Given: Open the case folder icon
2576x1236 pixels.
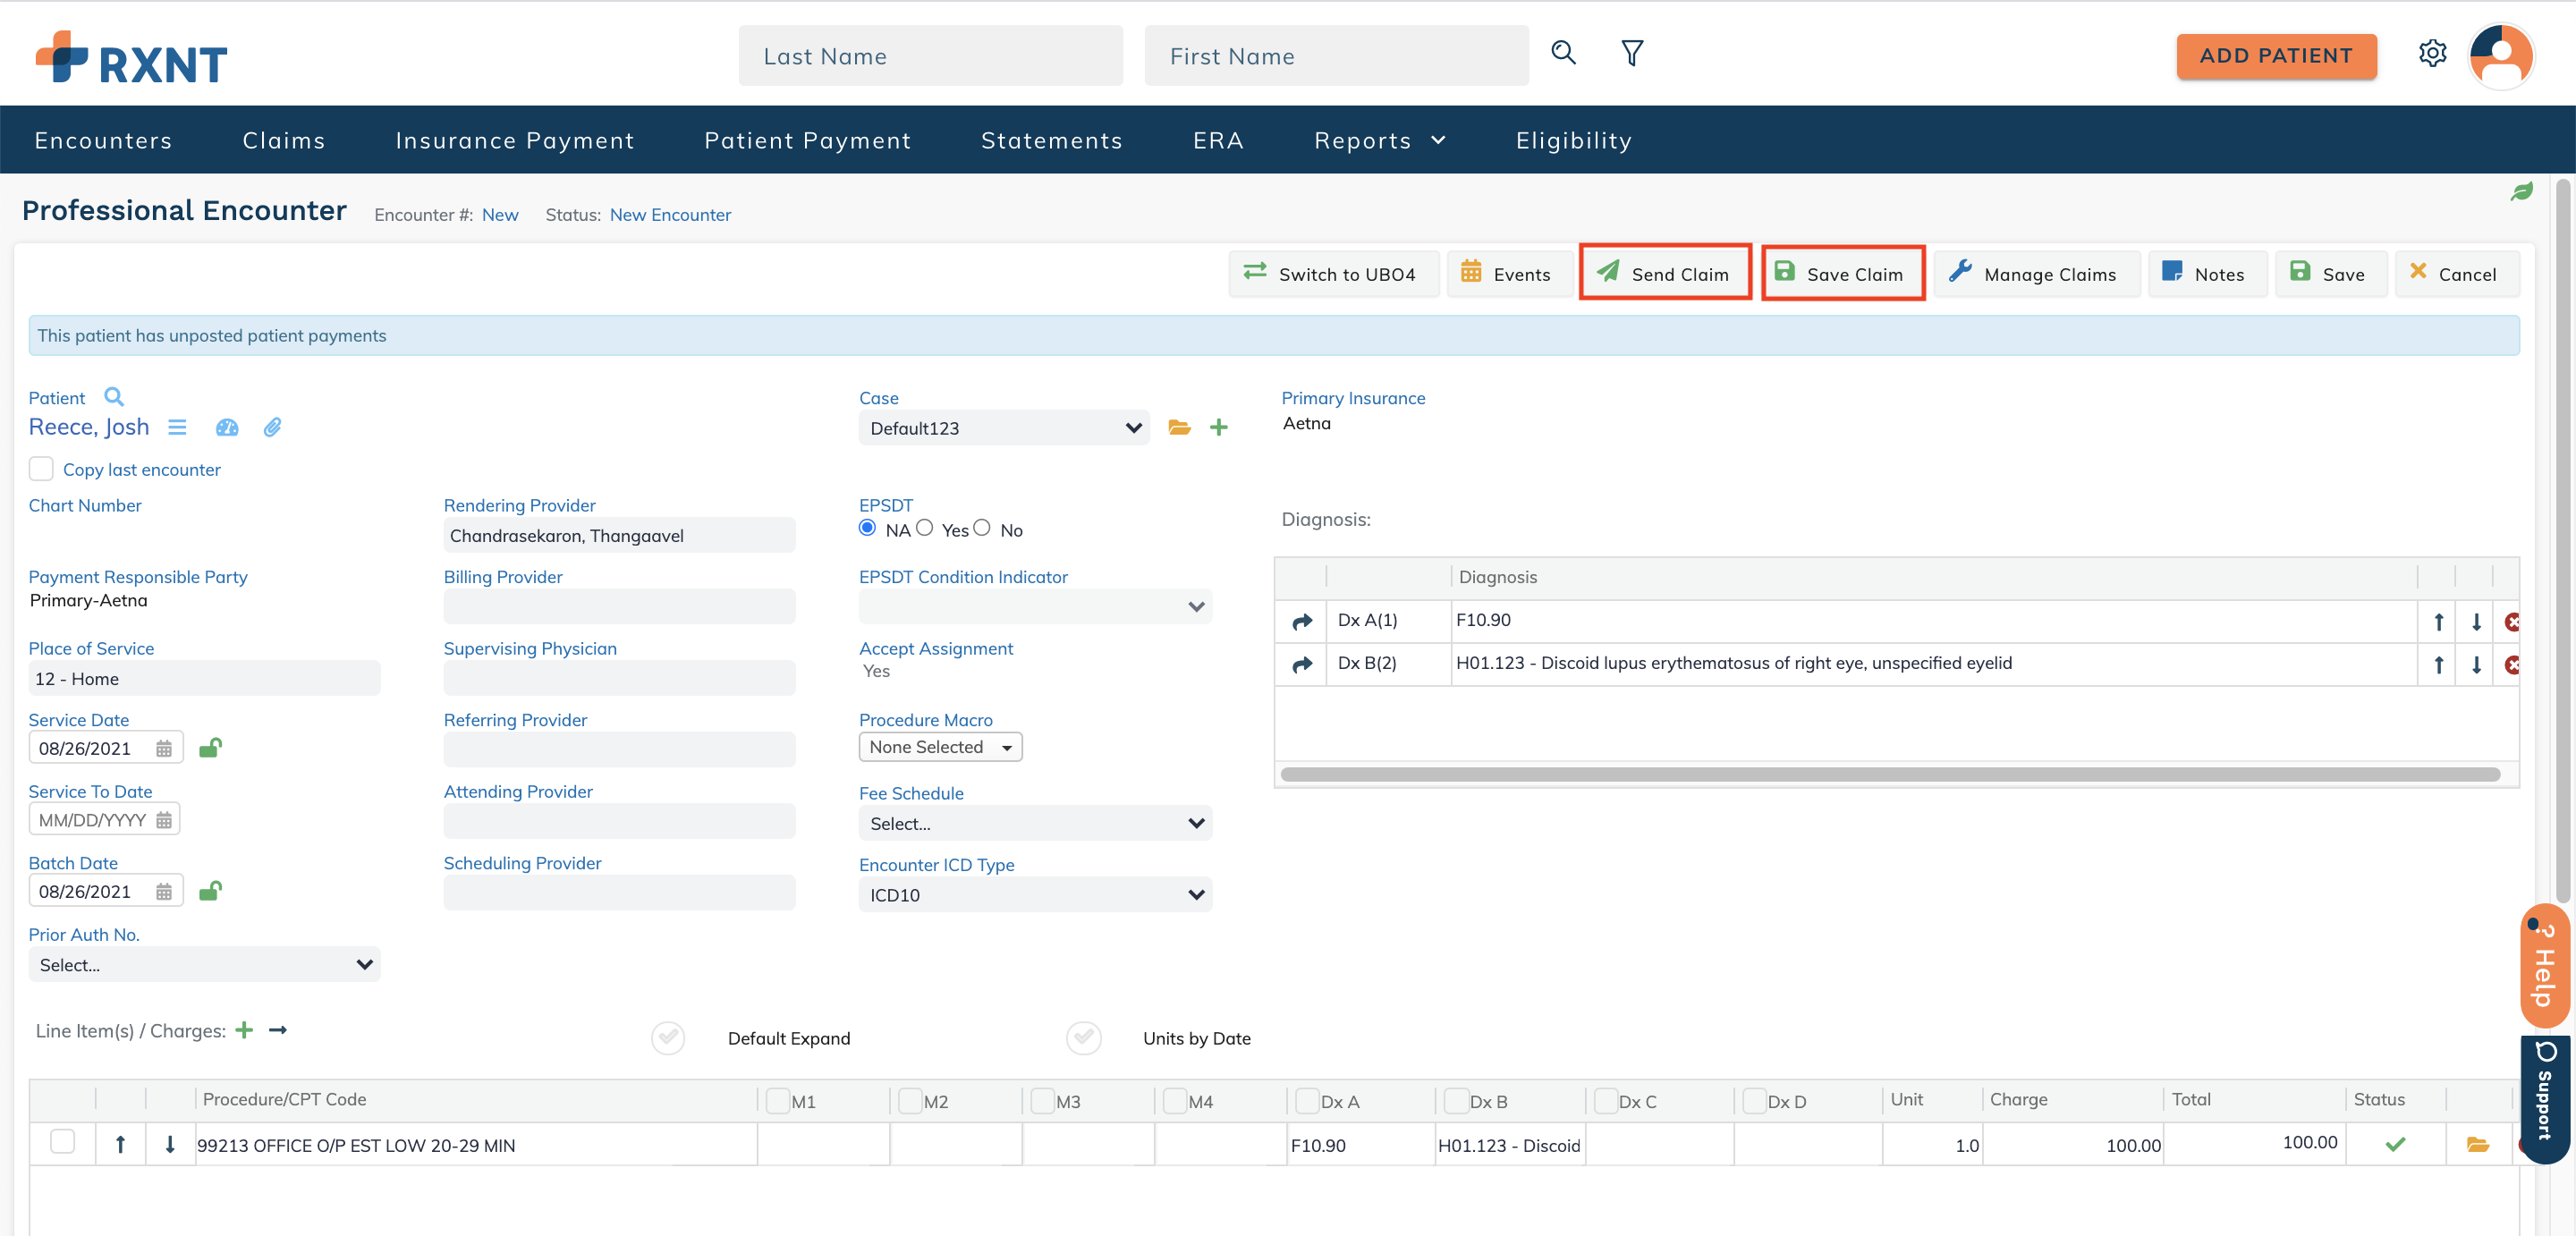Looking at the screenshot, I should click(1179, 428).
